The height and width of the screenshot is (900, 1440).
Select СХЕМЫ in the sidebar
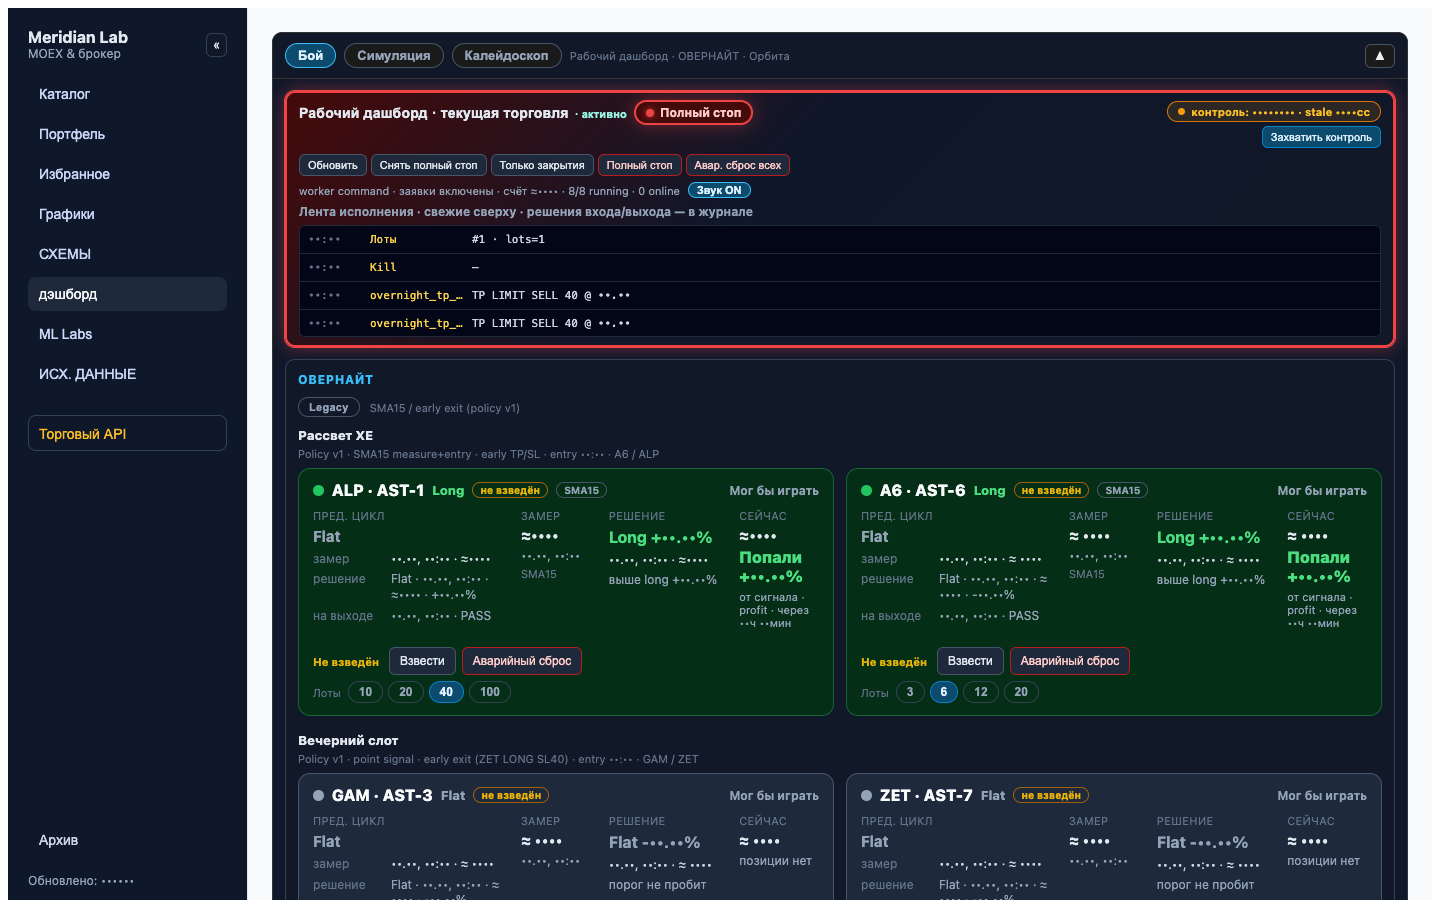pyautogui.click(x=127, y=254)
